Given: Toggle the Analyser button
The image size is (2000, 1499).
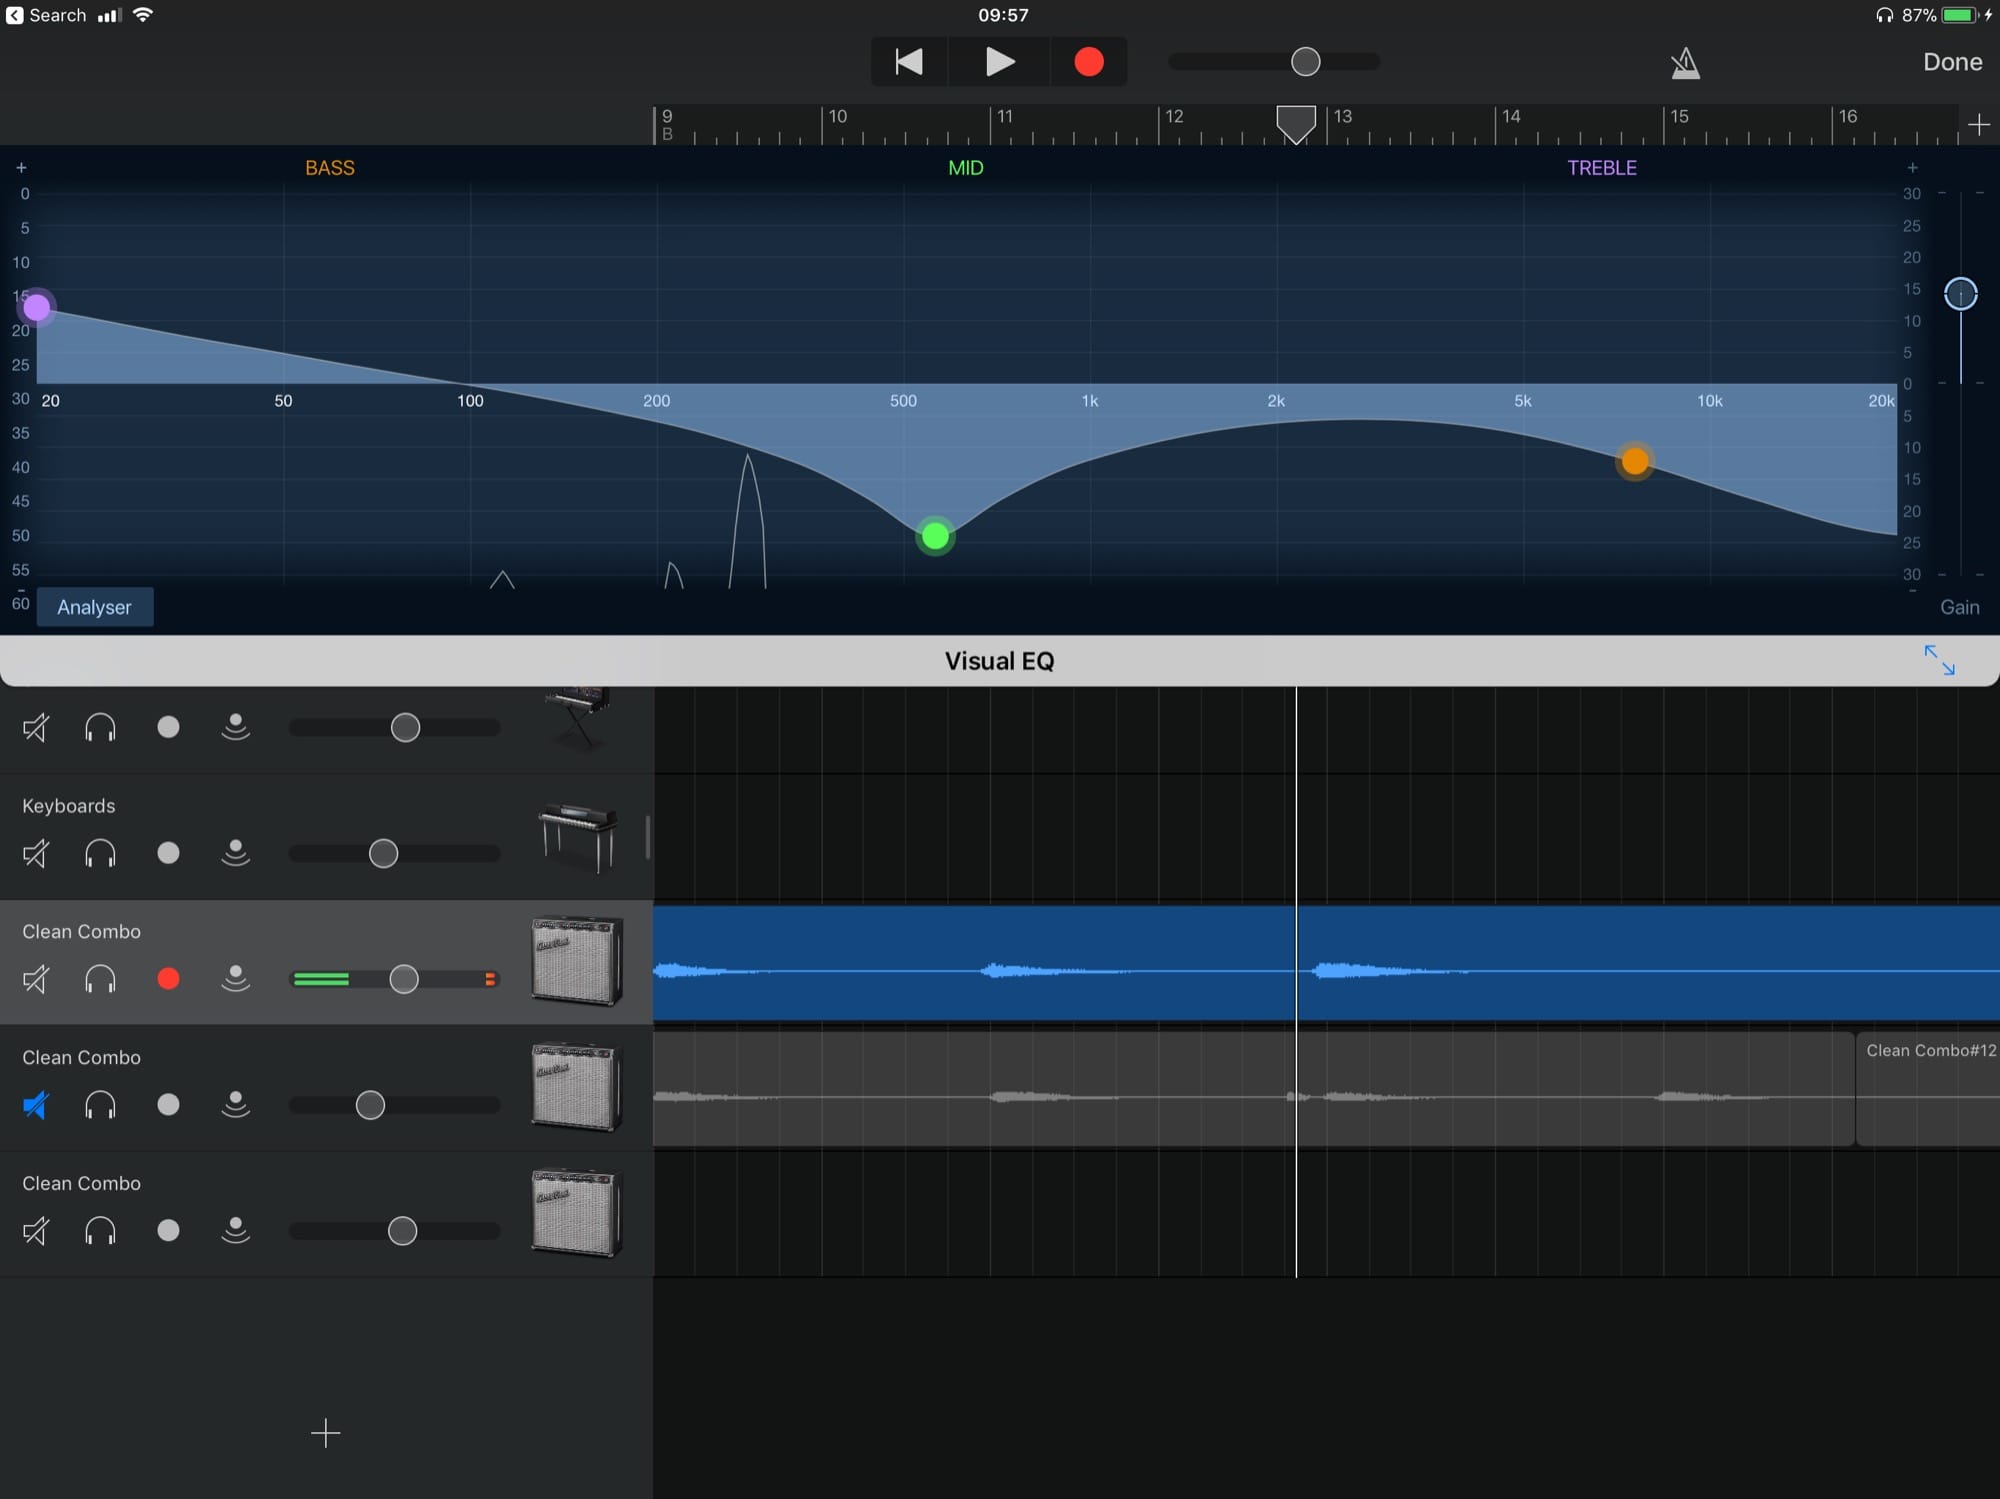Looking at the screenshot, I should pyautogui.click(x=94, y=607).
